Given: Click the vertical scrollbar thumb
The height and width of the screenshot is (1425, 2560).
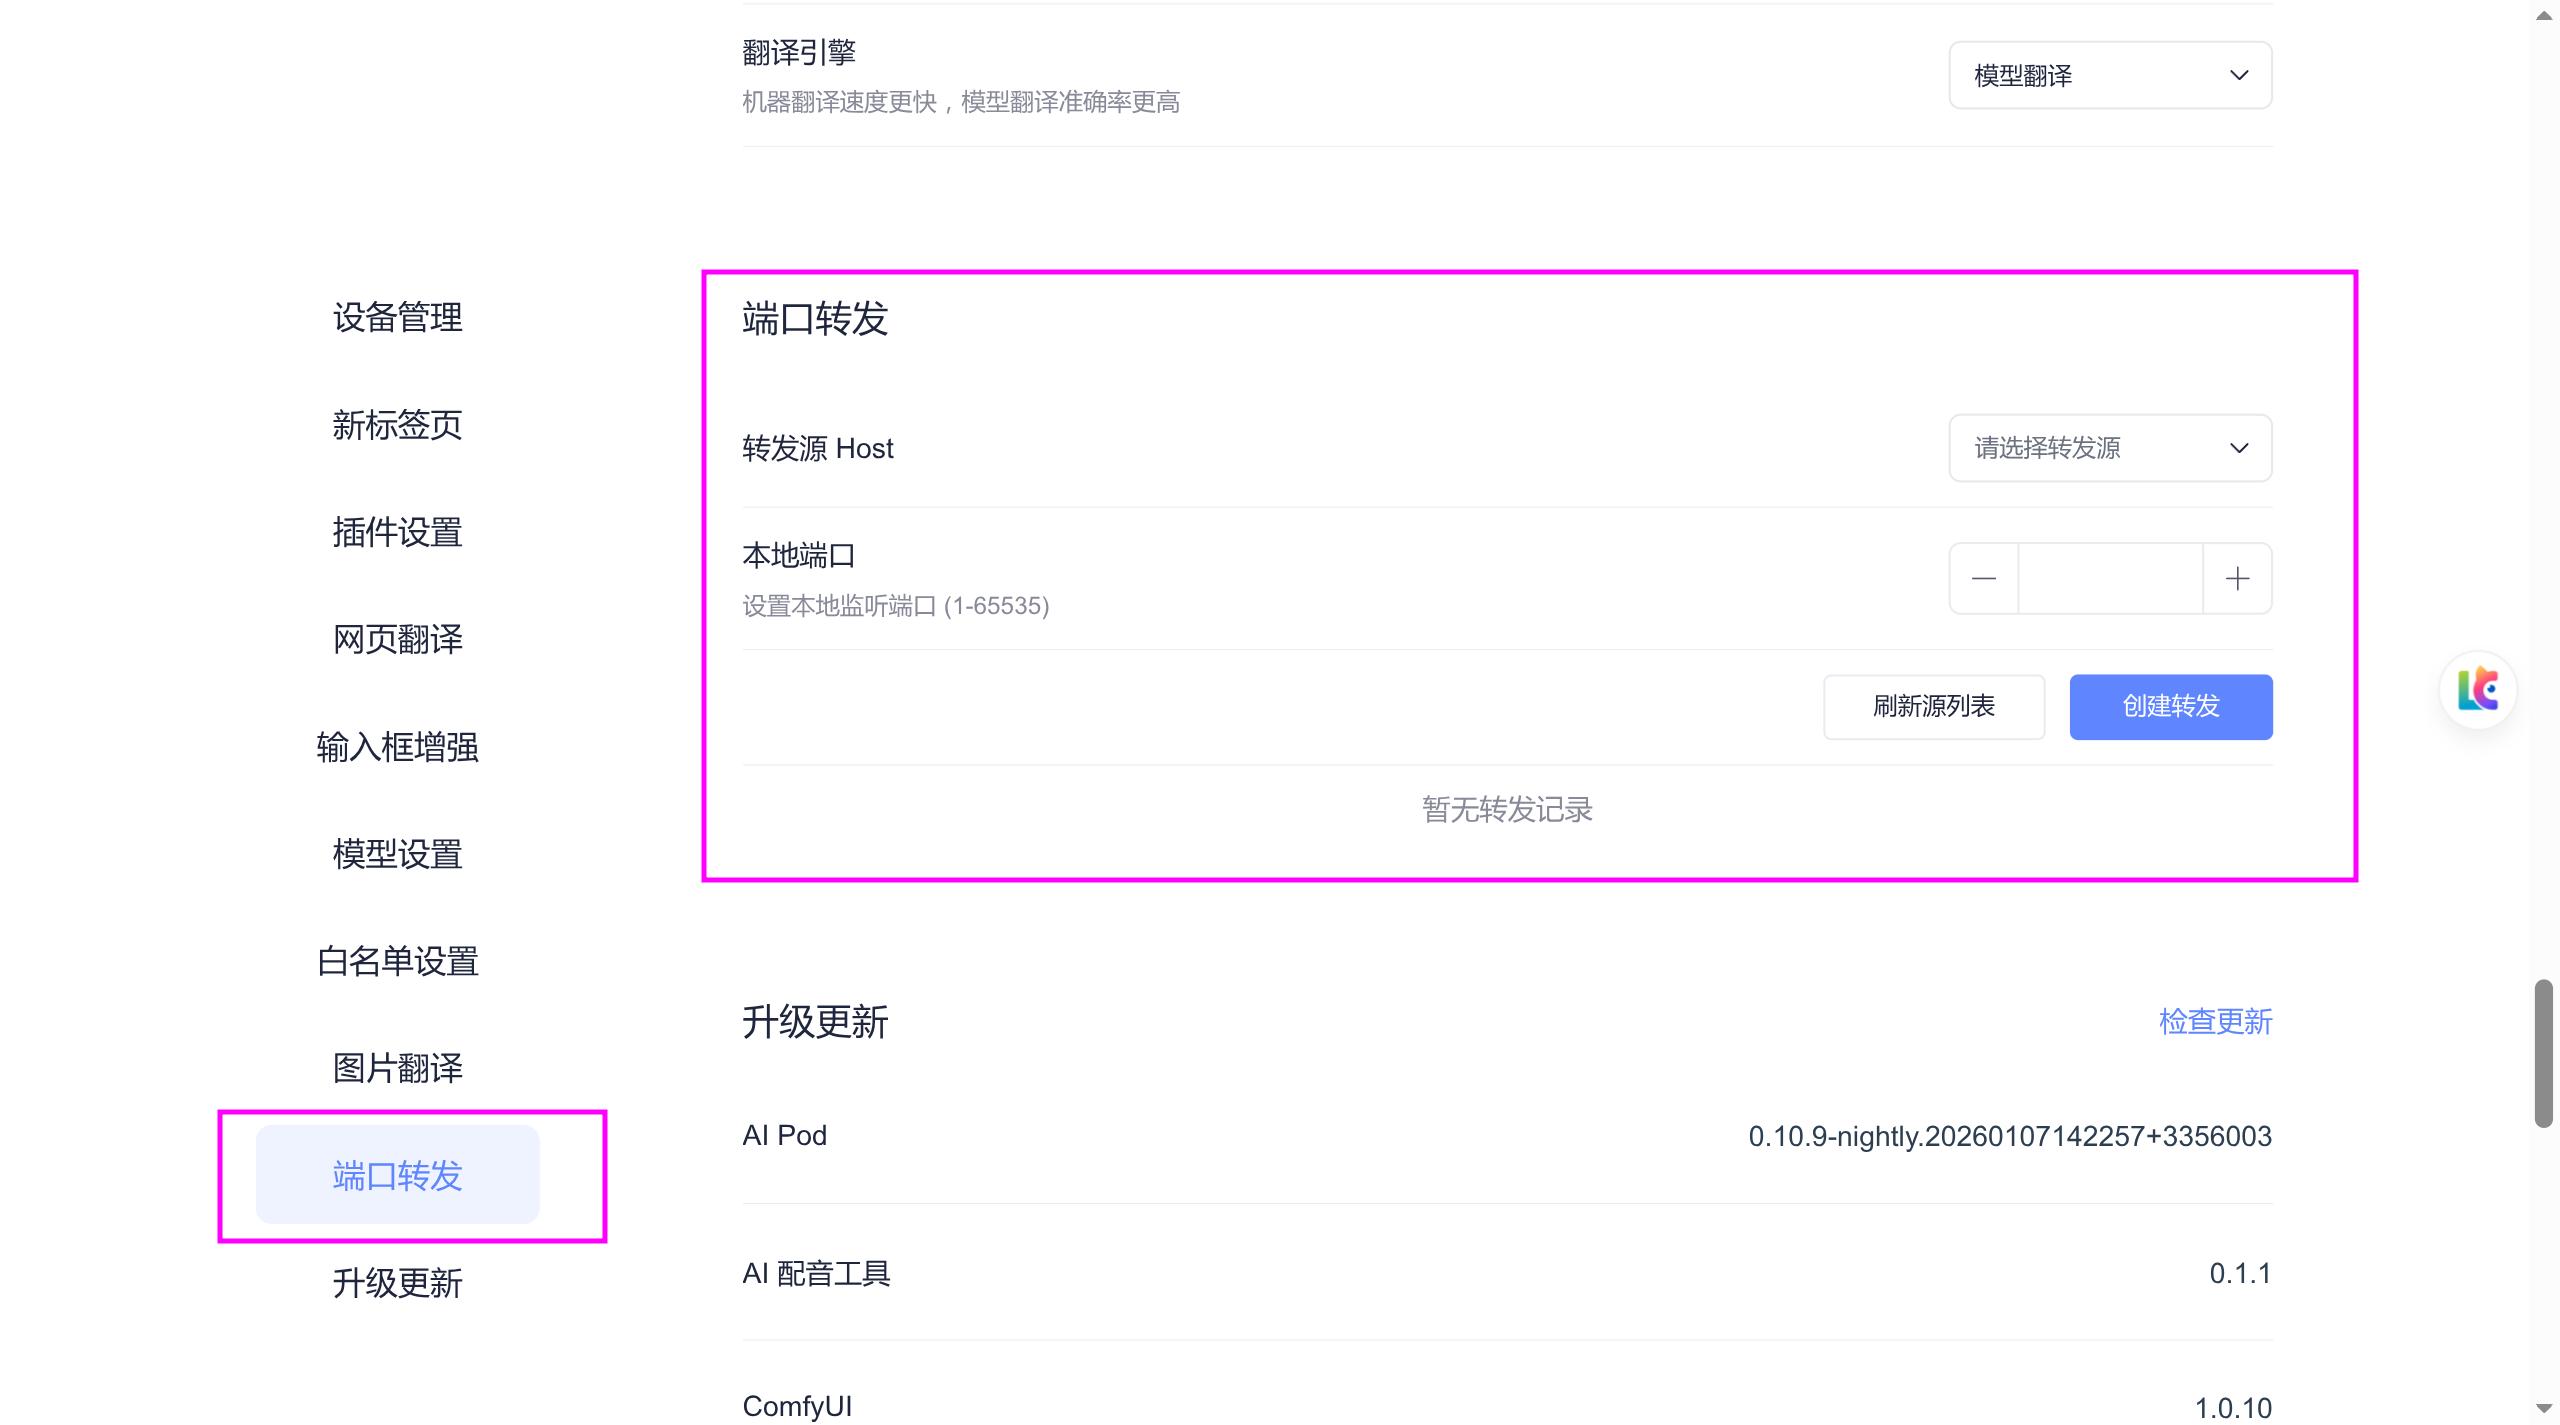Looking at the screenshot, I should coord(2543,1054).
